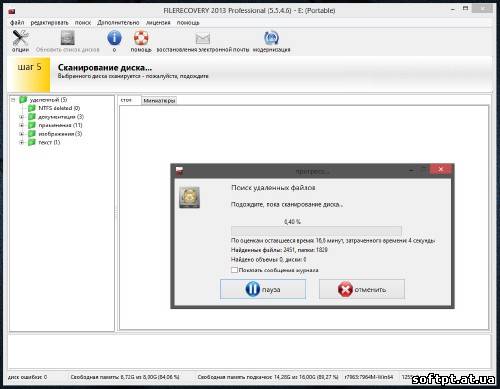
Task: Switch to the Миниатюры tab
Action: (159, 101)
